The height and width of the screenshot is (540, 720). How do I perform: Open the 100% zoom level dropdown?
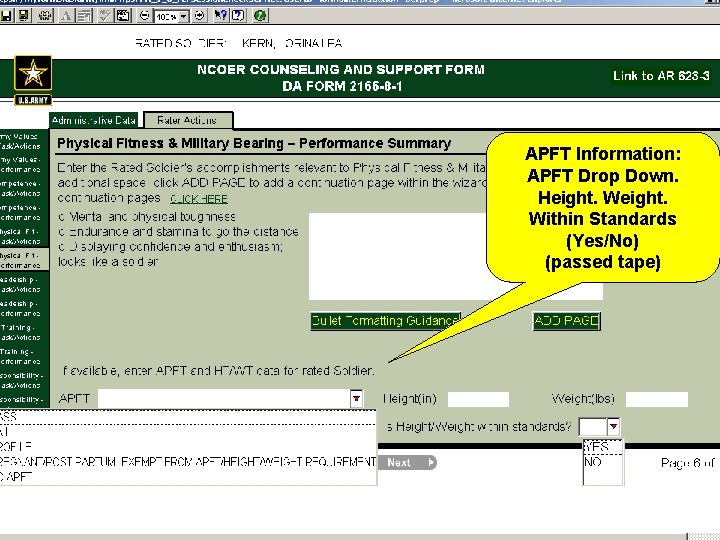184,17
